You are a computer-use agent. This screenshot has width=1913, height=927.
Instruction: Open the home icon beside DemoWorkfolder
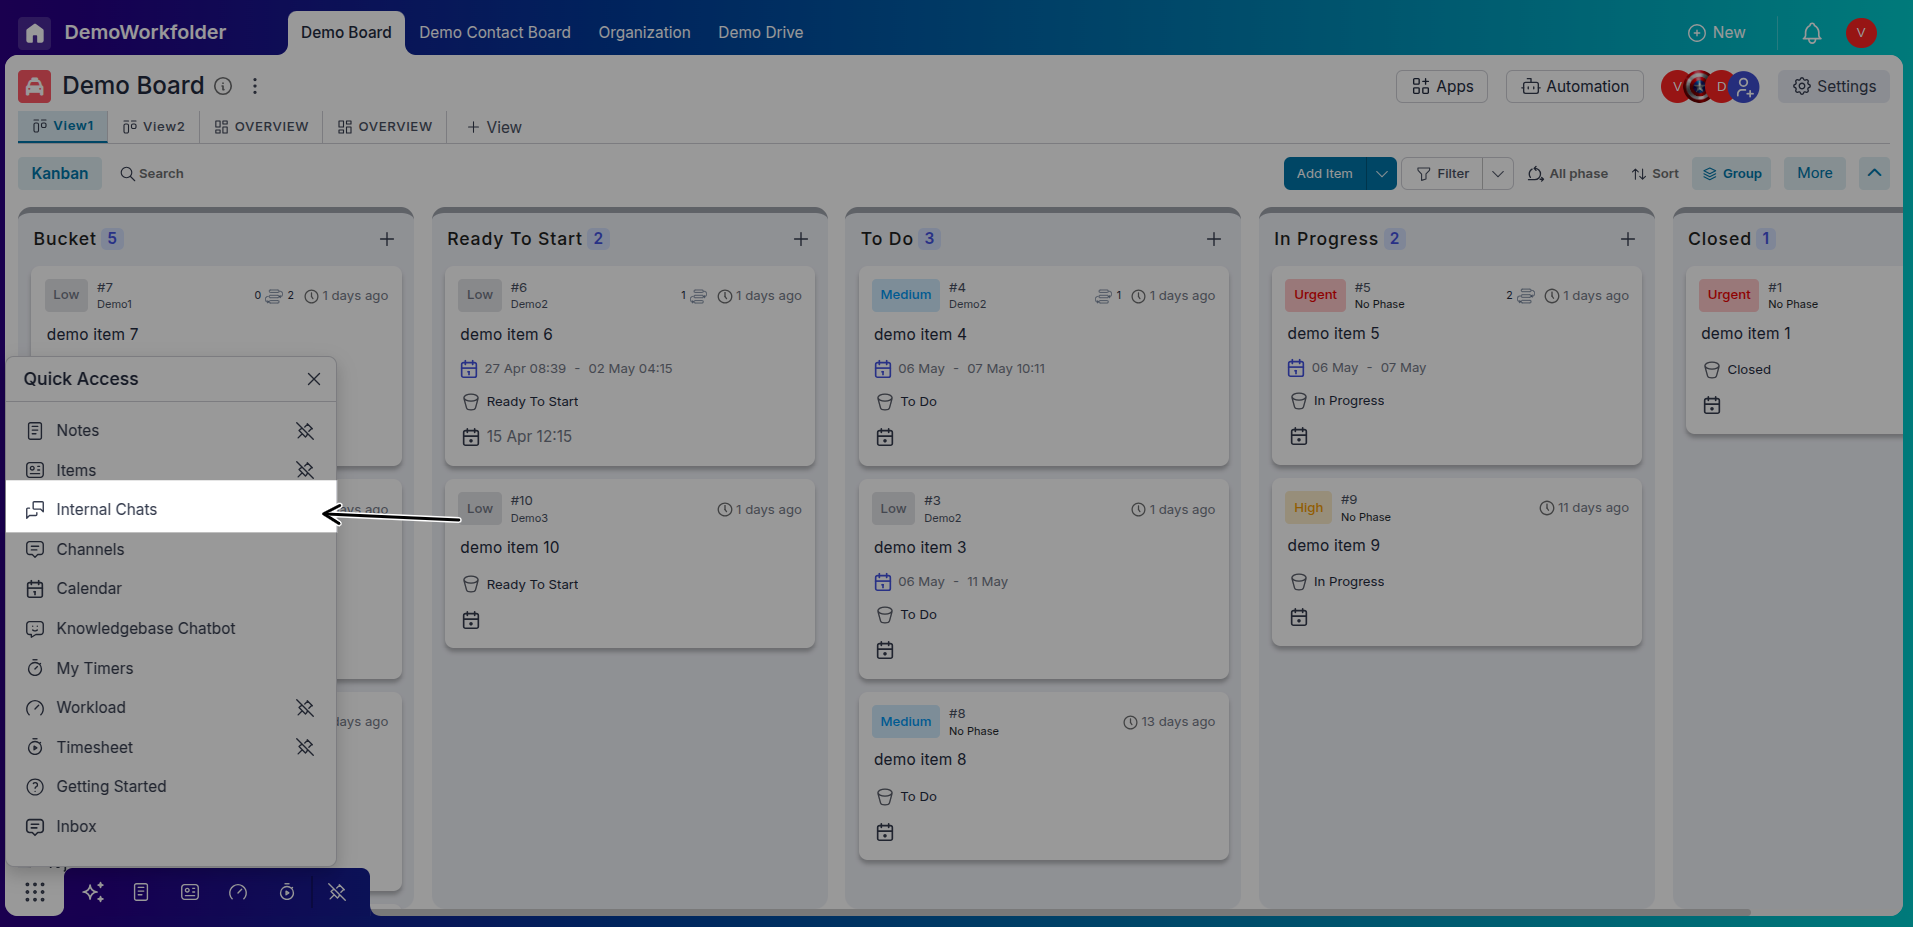[x=35, y=33]
